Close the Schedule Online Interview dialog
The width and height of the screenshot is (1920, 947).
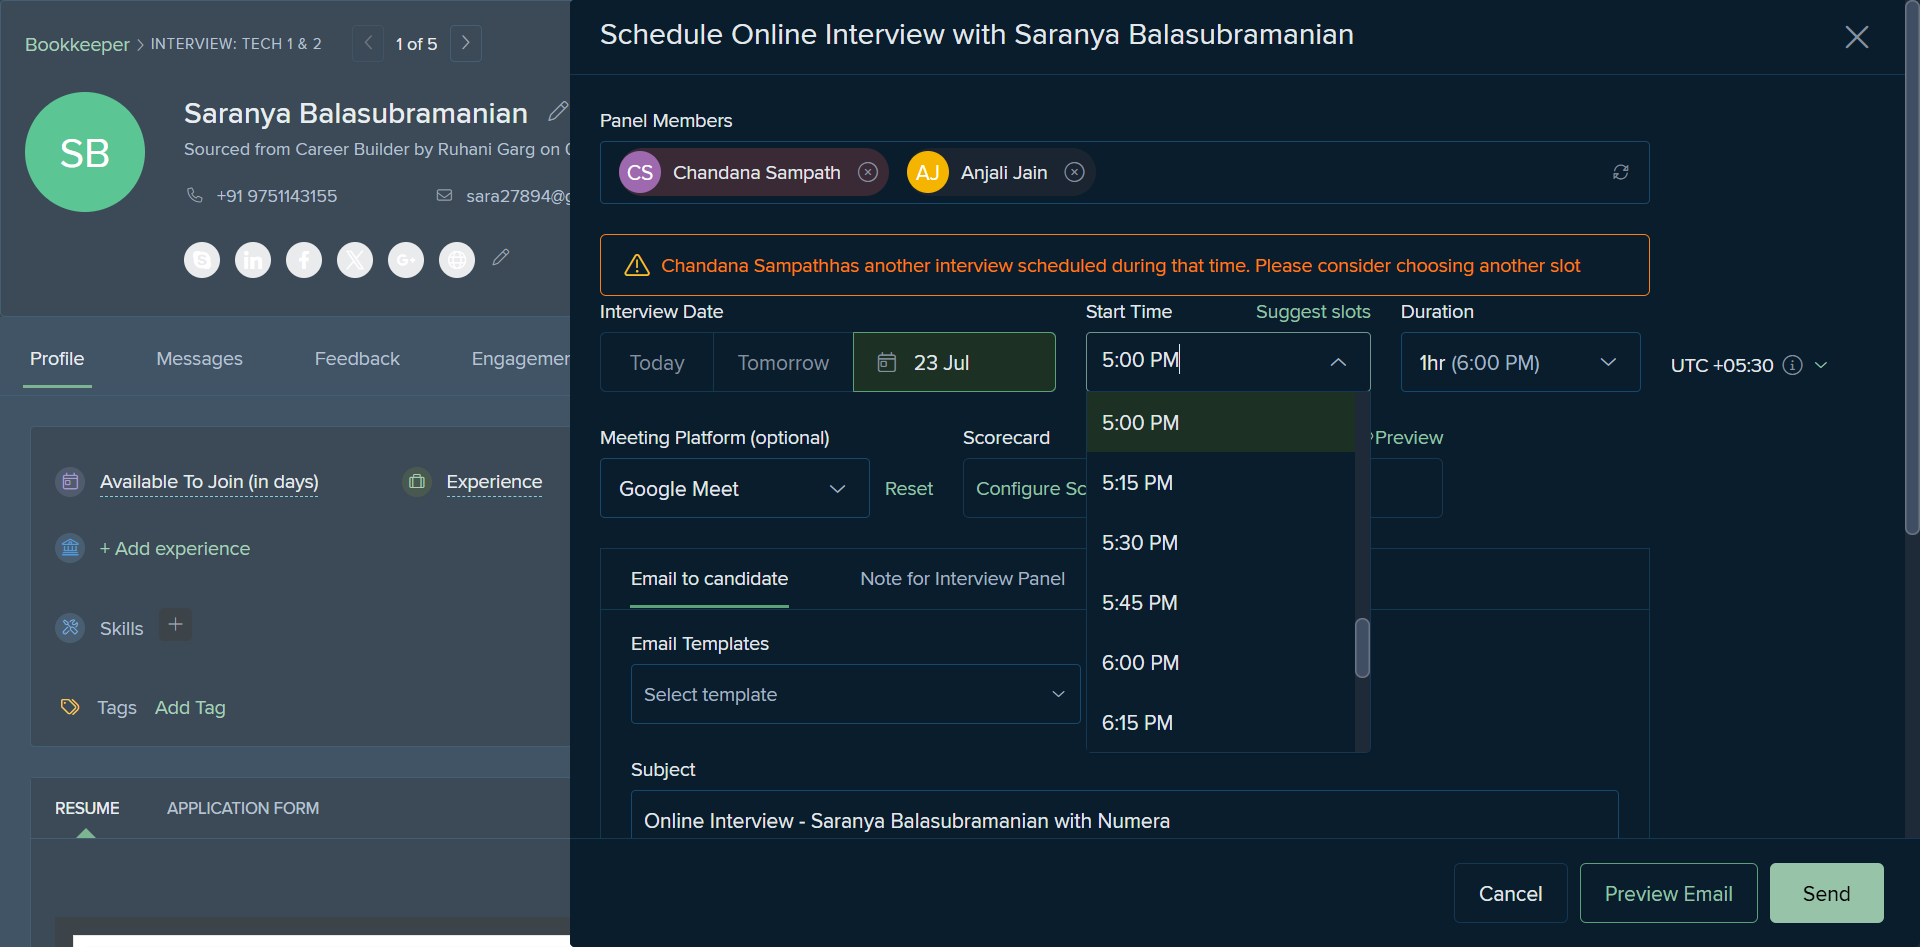[1856, 37]
